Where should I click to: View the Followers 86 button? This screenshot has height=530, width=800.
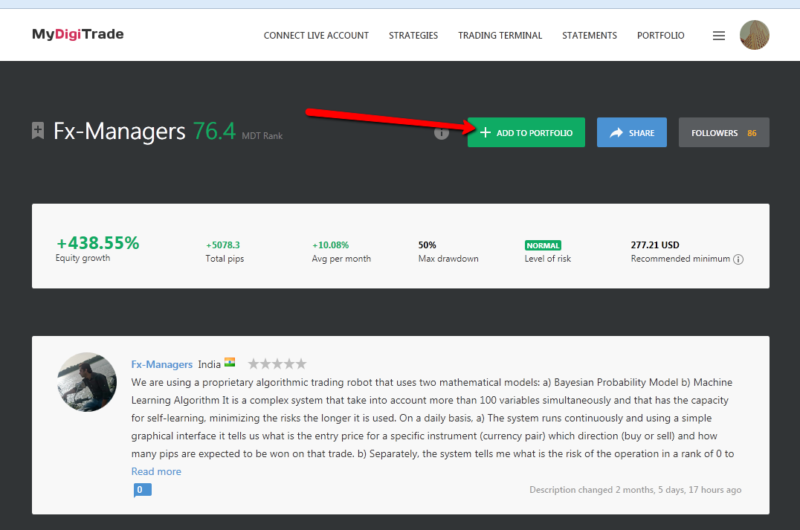click(x=724, y=133)
